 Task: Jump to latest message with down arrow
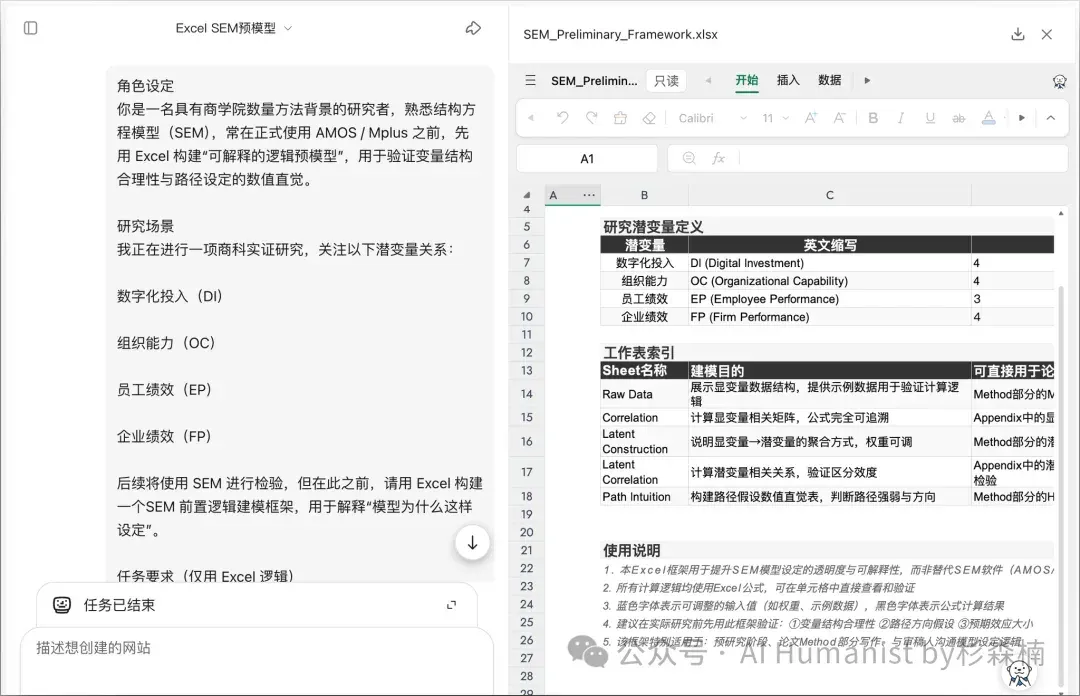(472, 543)
